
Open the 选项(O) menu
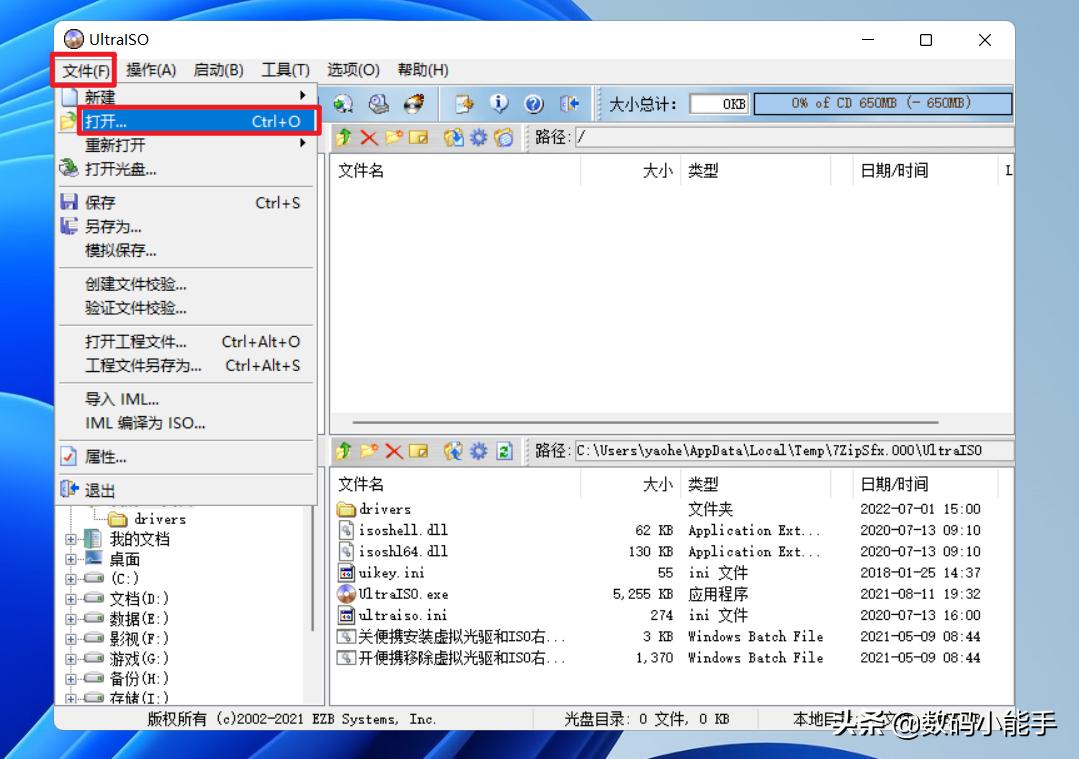[352, 70]
